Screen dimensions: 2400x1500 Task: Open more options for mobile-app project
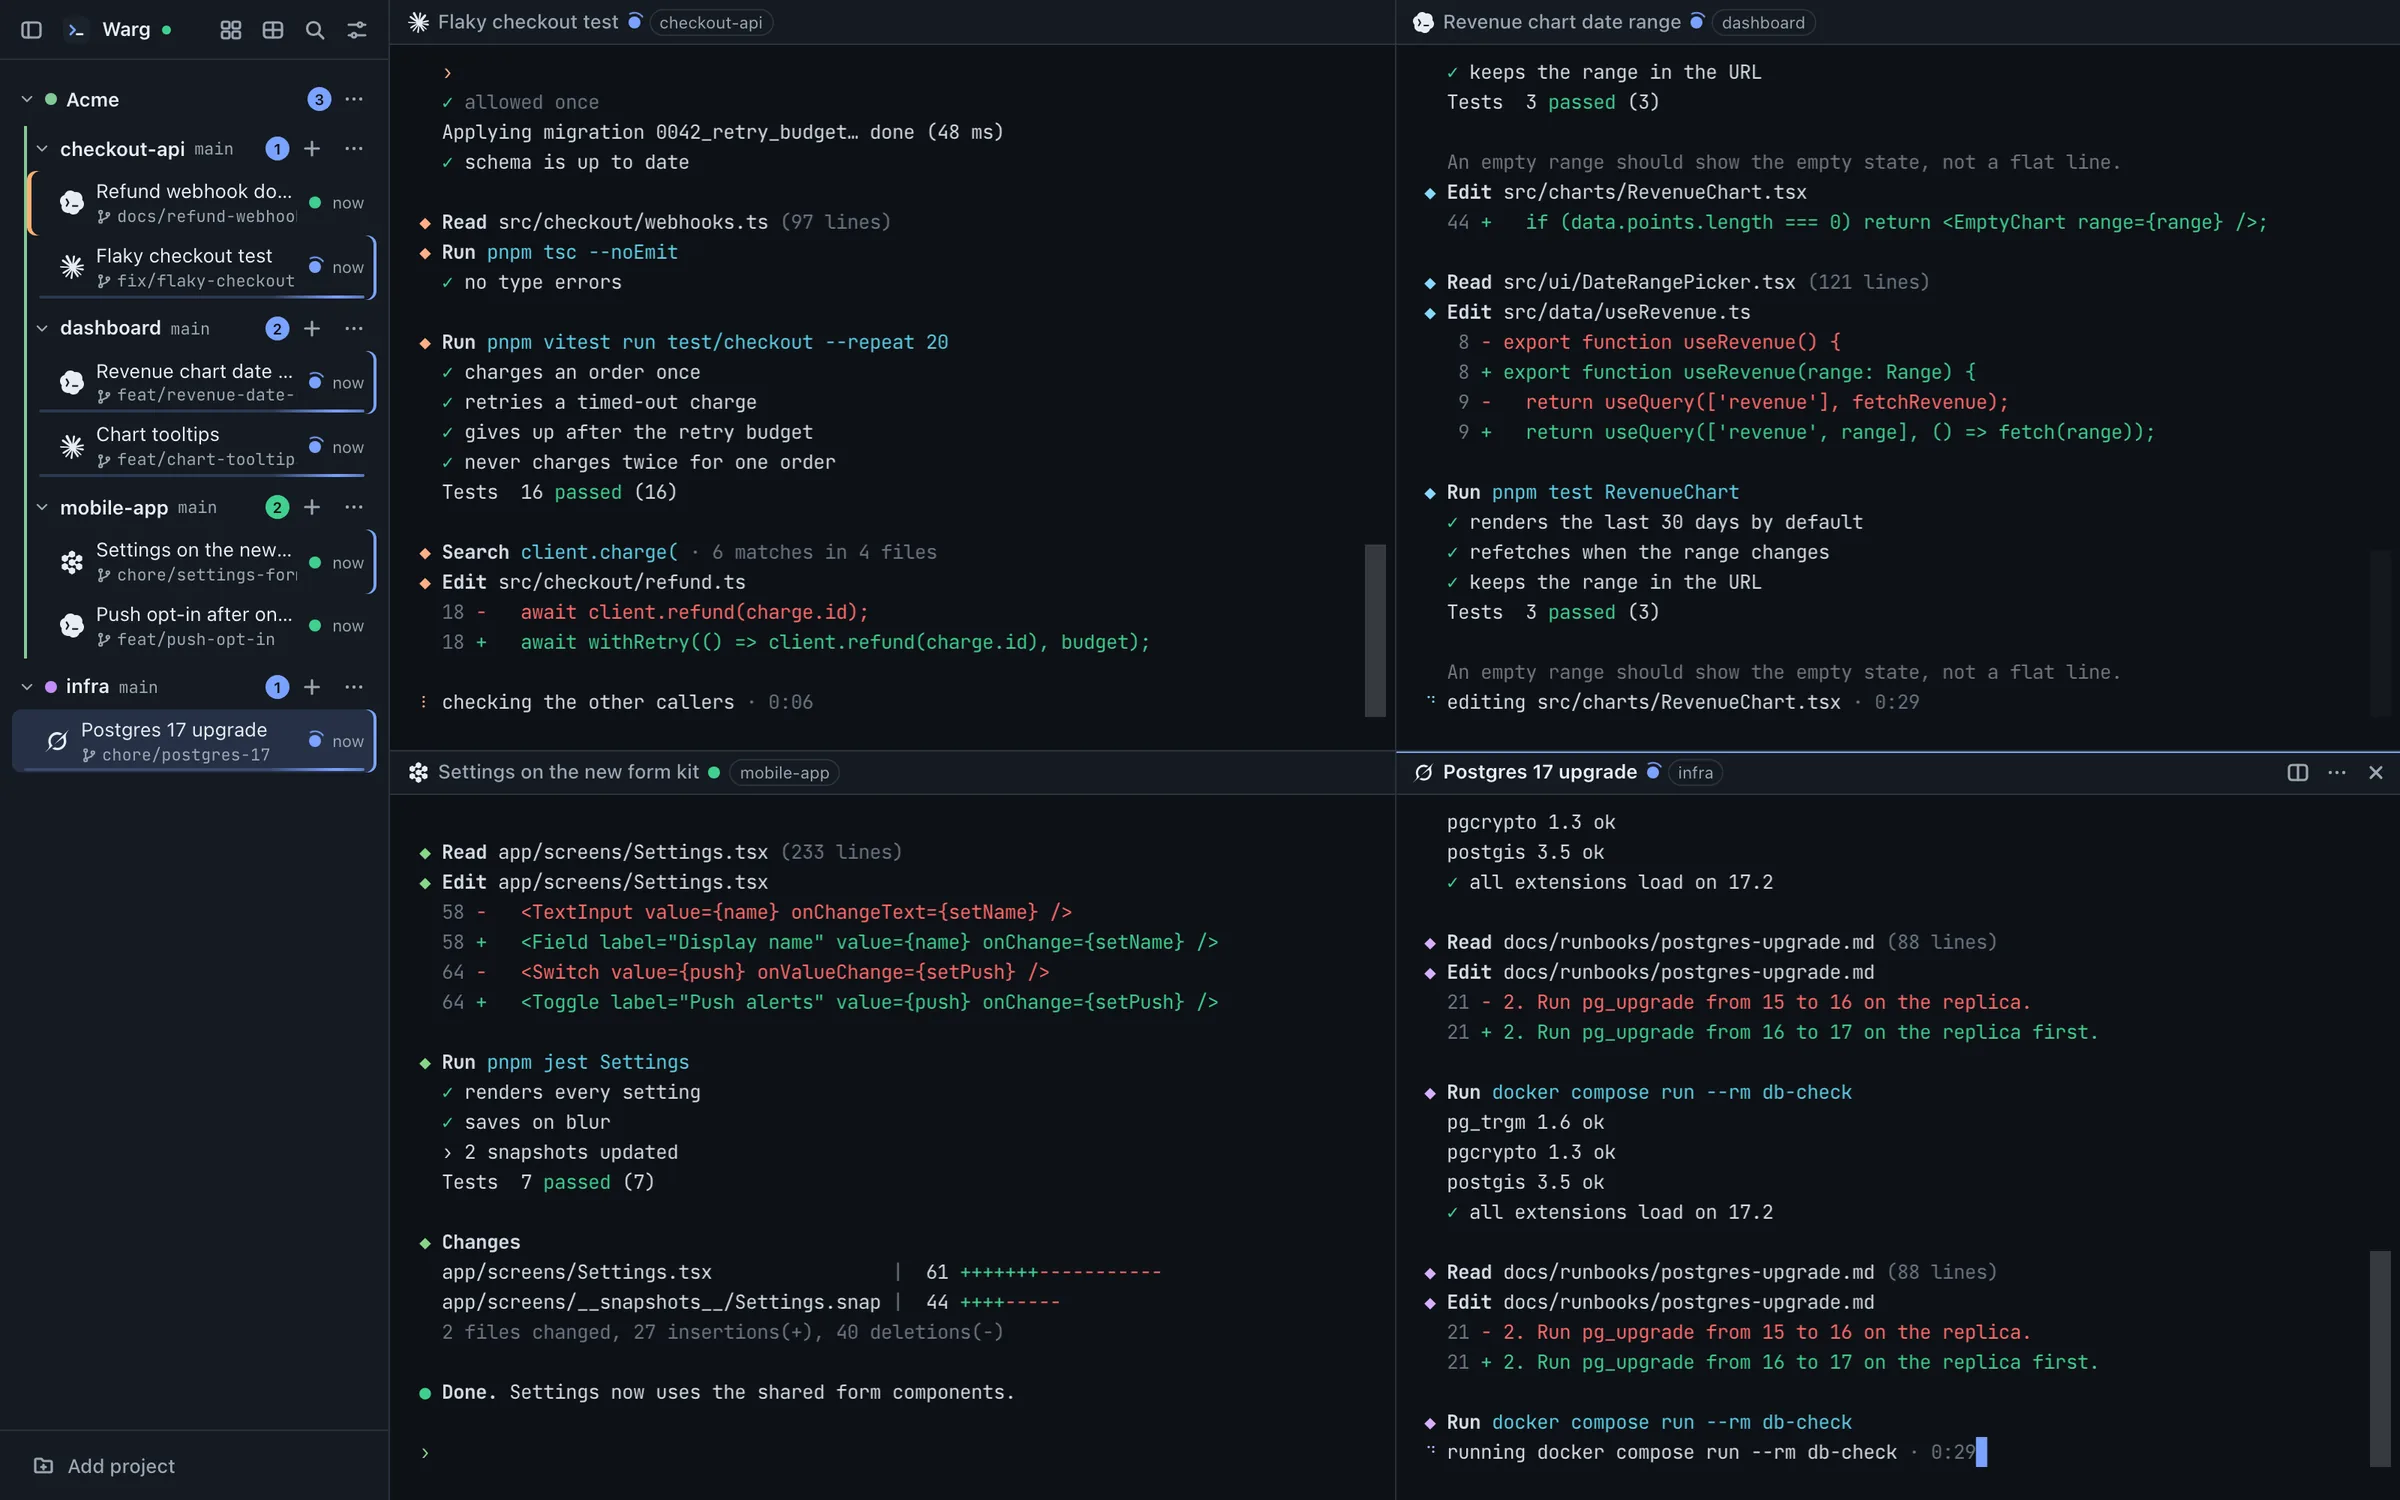[x=354, y=507]
